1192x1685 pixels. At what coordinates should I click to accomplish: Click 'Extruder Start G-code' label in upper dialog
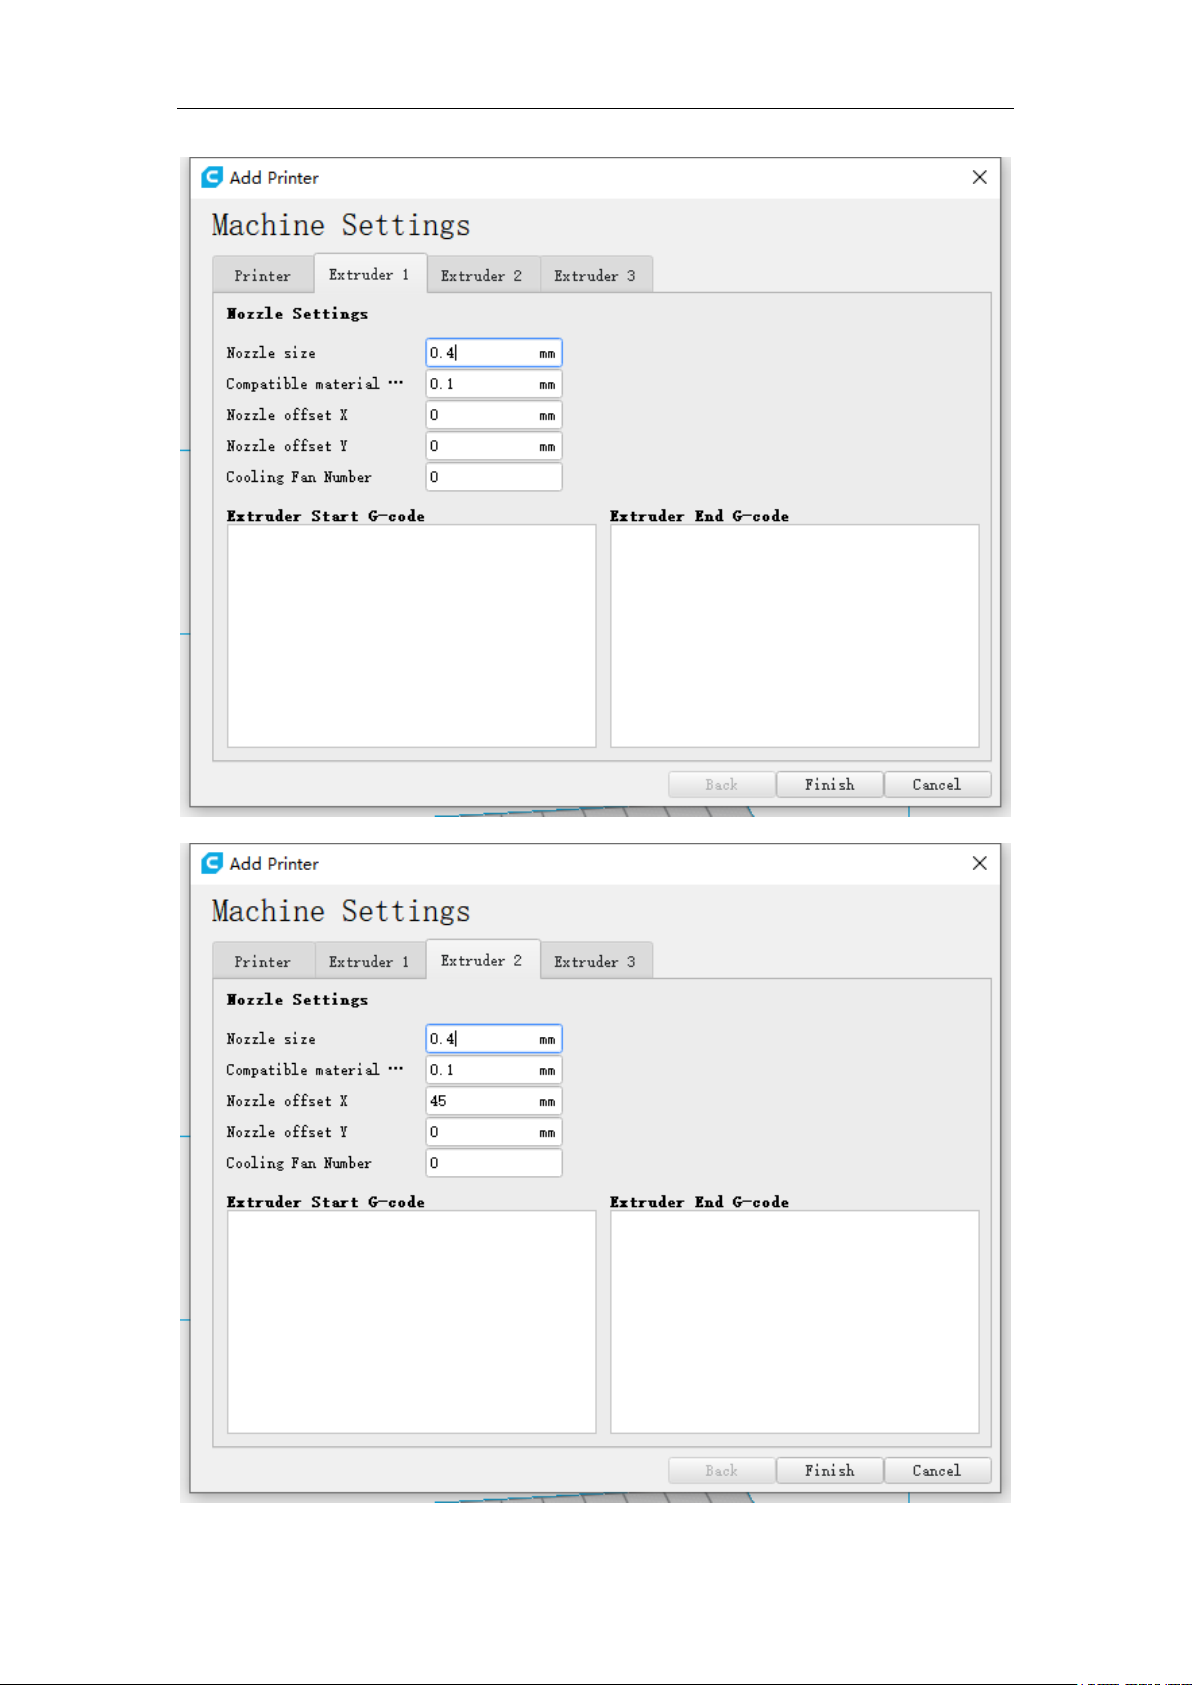pos(326,516)
